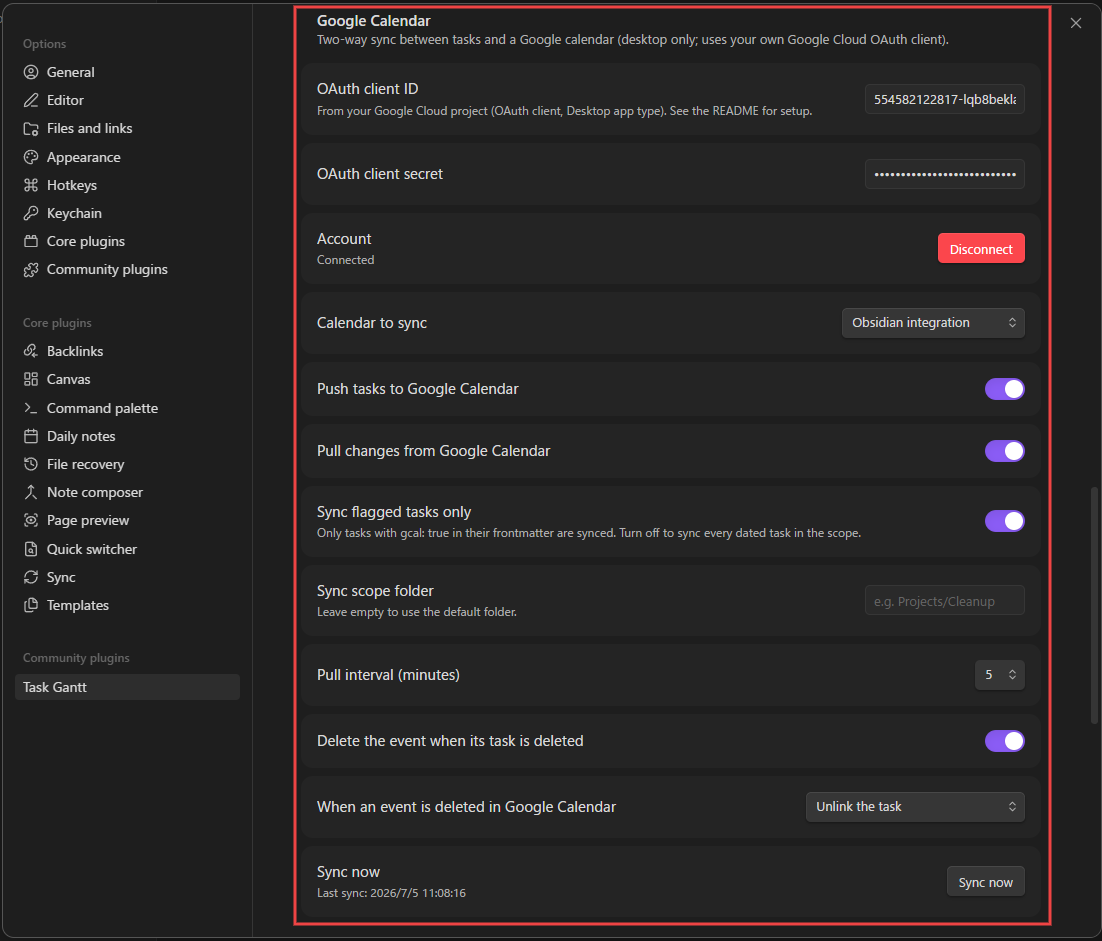Click the Sync scope folder input

click(944, 601)
